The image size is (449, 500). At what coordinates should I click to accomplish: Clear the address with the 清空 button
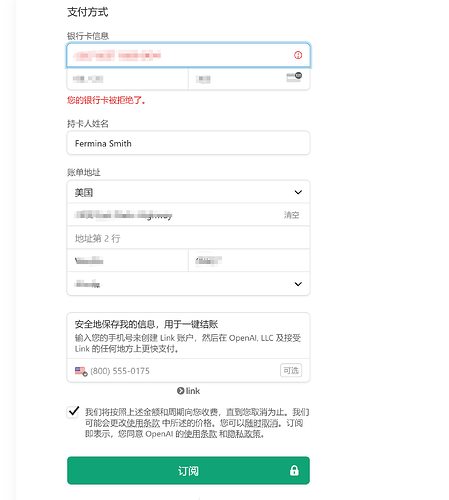pyautogui.click(x=291, y=215)
